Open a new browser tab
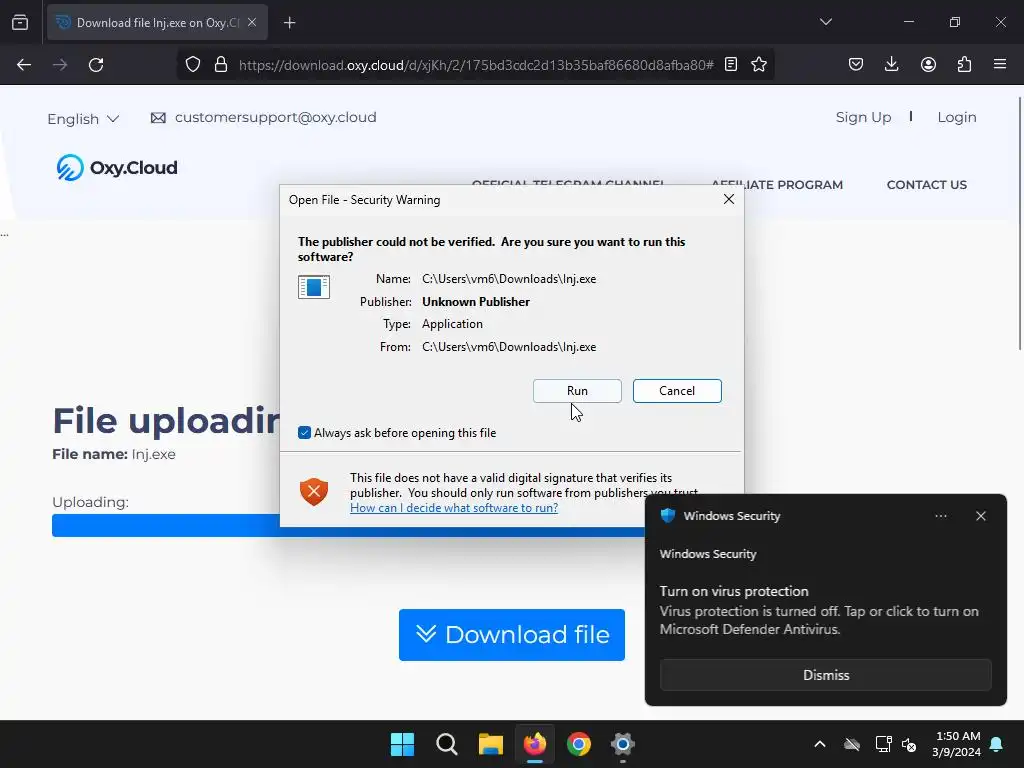This screenshot has width=1024, height=768. point(289,23)
